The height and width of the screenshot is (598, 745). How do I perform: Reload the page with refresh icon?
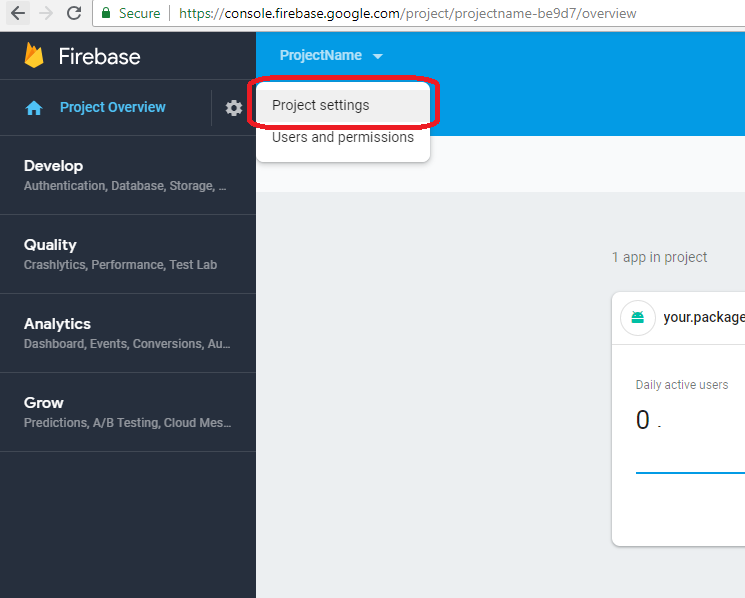[x=74, y=14]
